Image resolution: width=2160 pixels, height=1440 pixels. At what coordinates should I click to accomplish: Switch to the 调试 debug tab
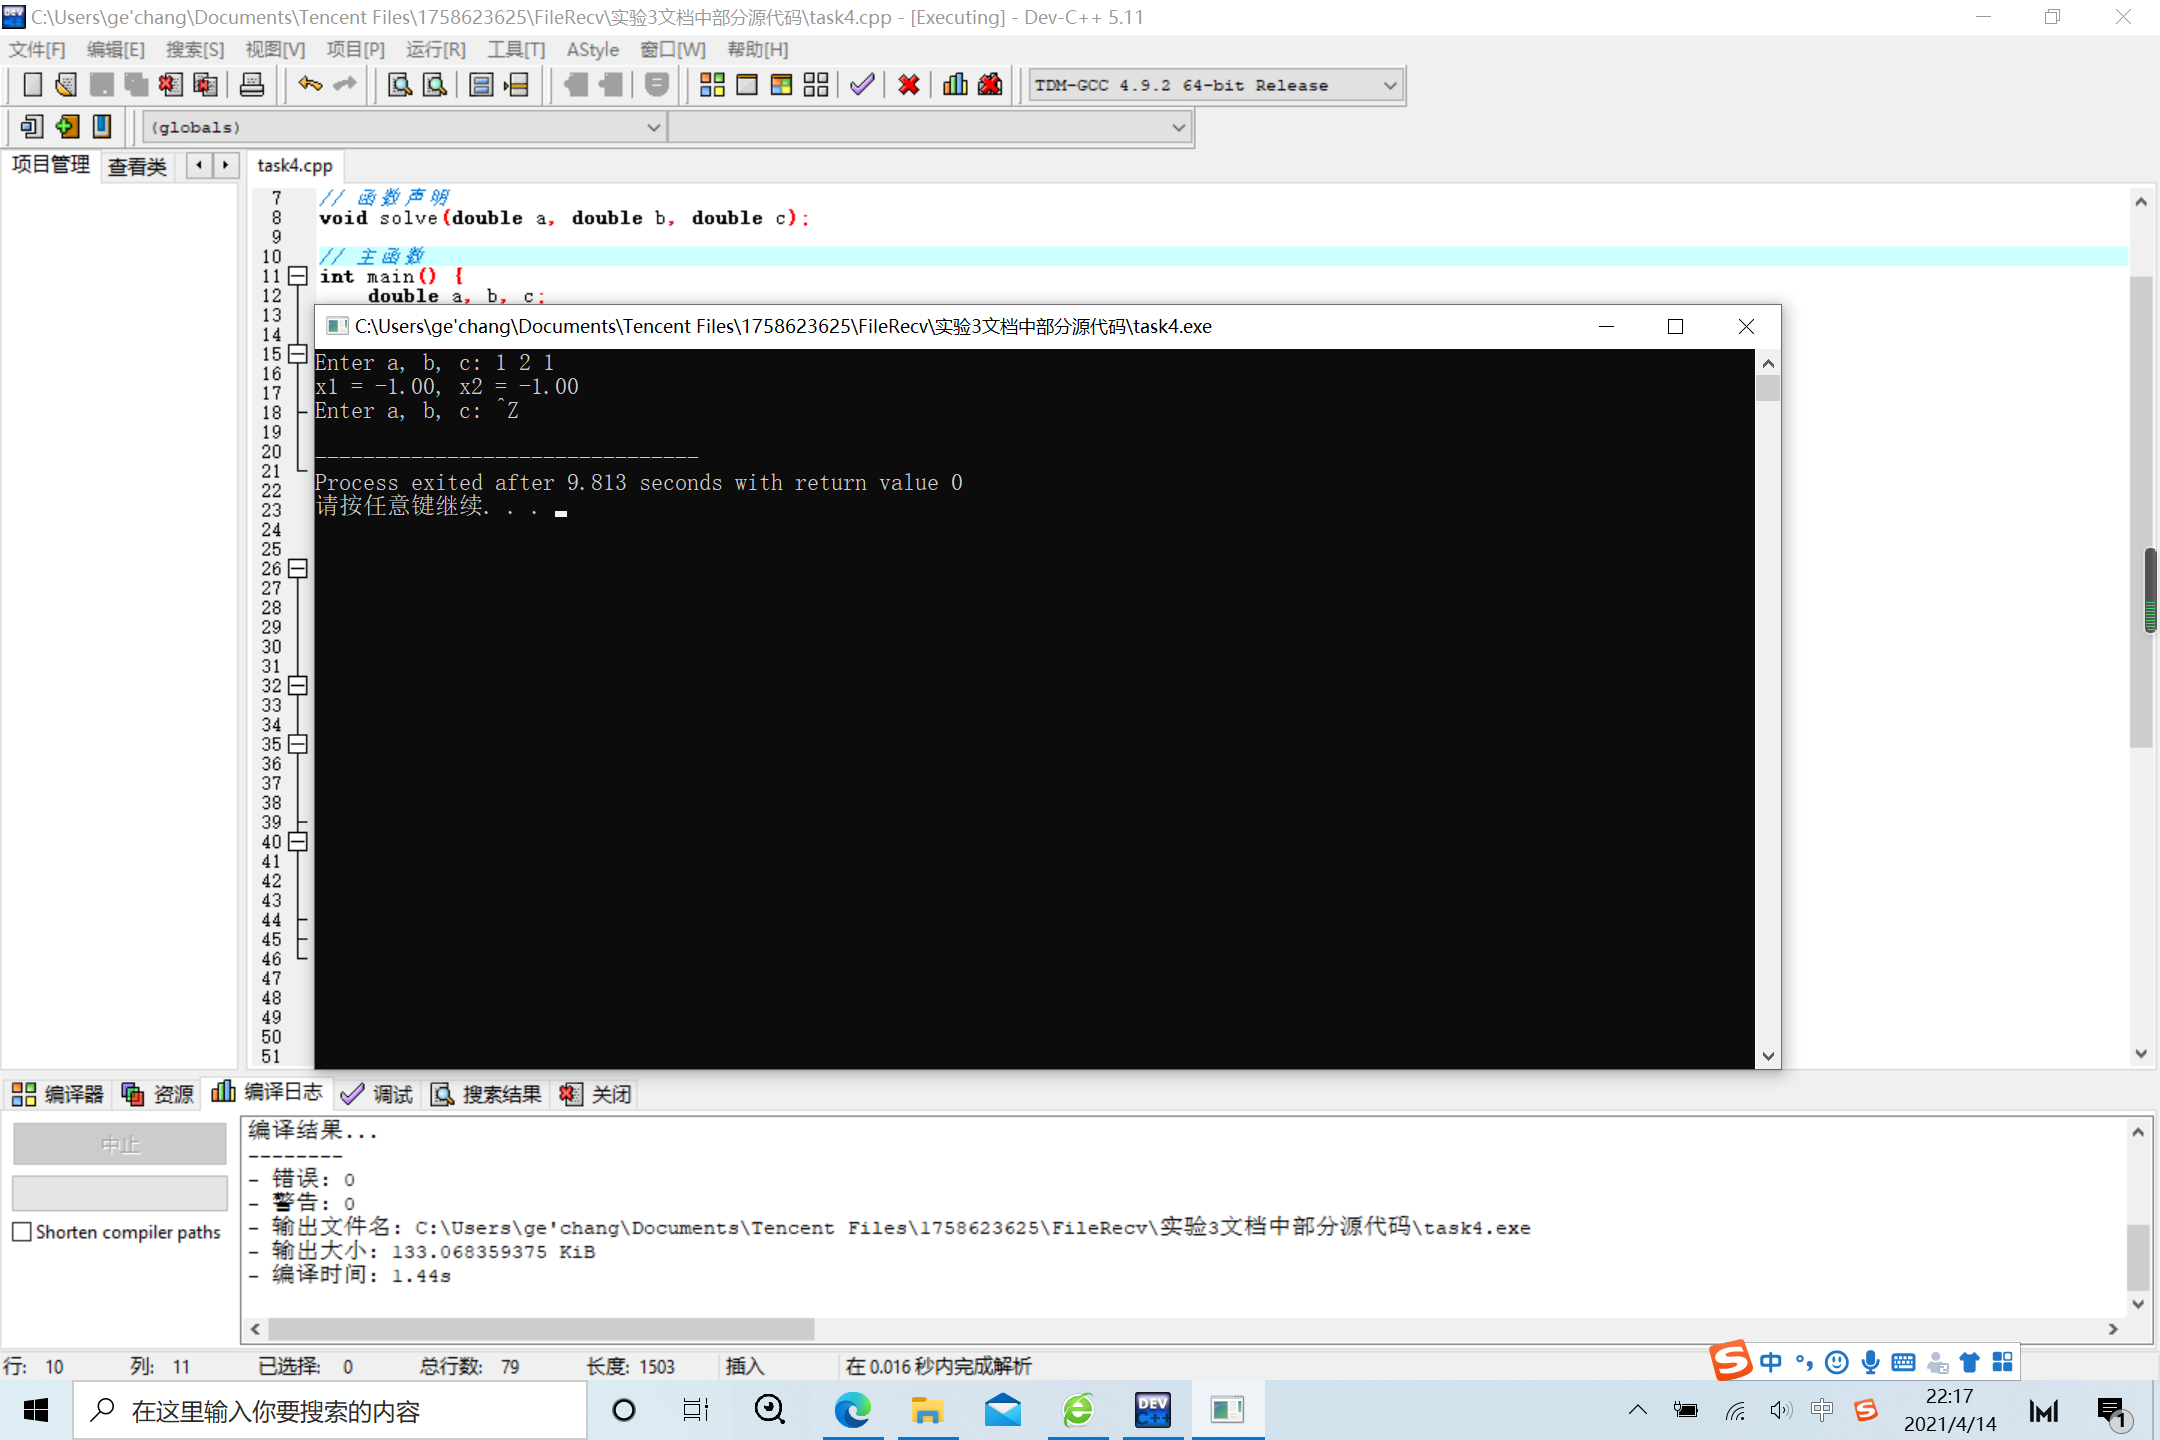pyautogui.click(x=378, y=1094)
